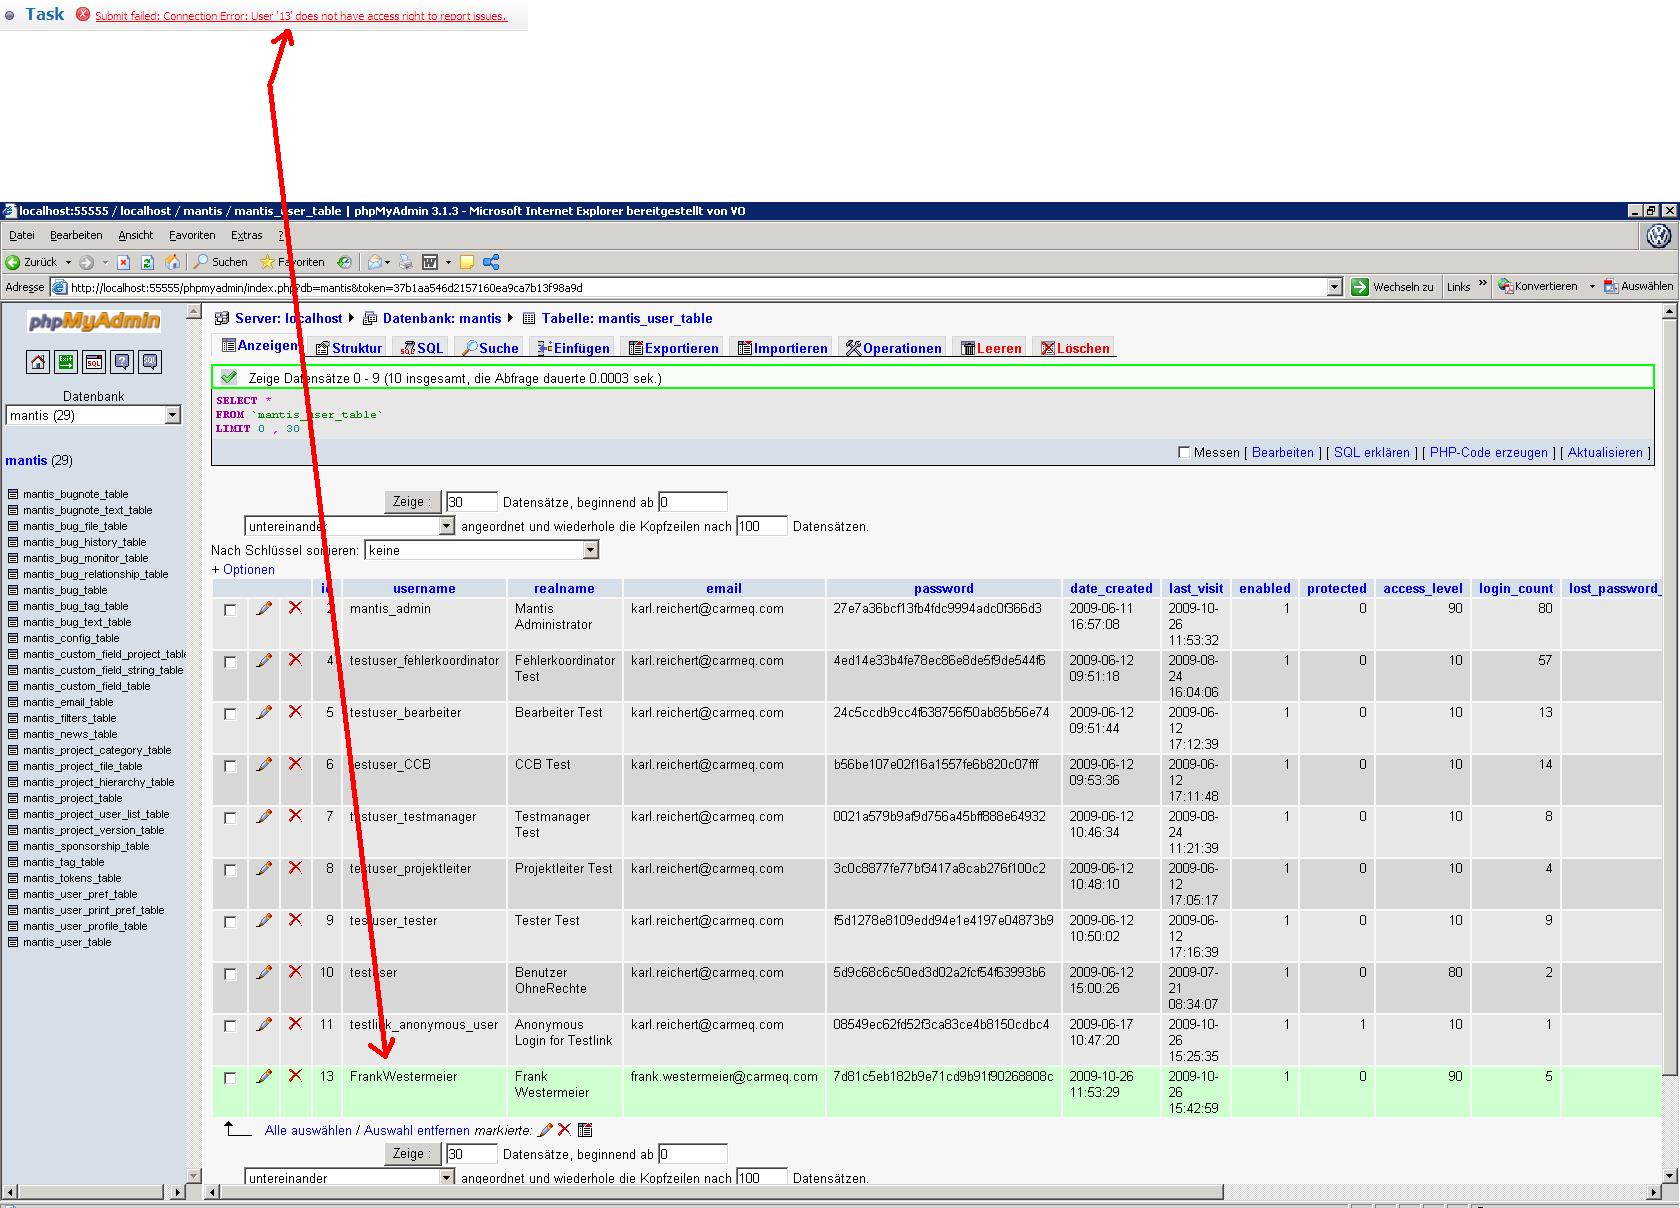Click the IE print icon
1680x1208 pixels.
click(406, 262)
